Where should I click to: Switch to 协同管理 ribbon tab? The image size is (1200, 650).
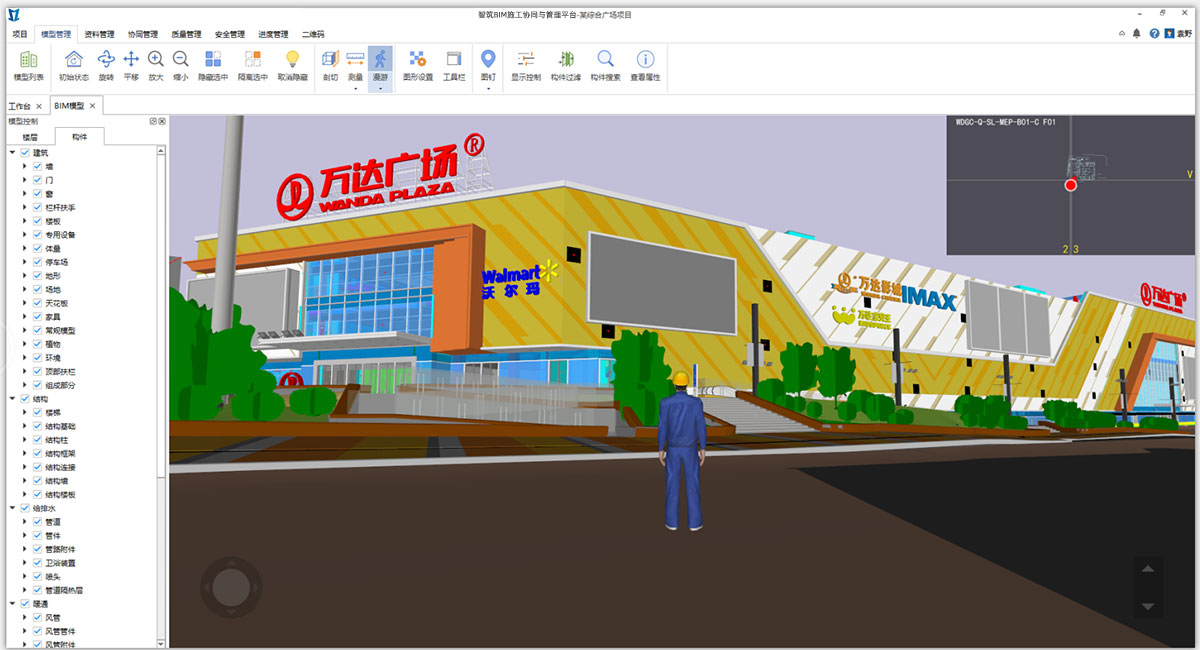click(x=143, y=34)
